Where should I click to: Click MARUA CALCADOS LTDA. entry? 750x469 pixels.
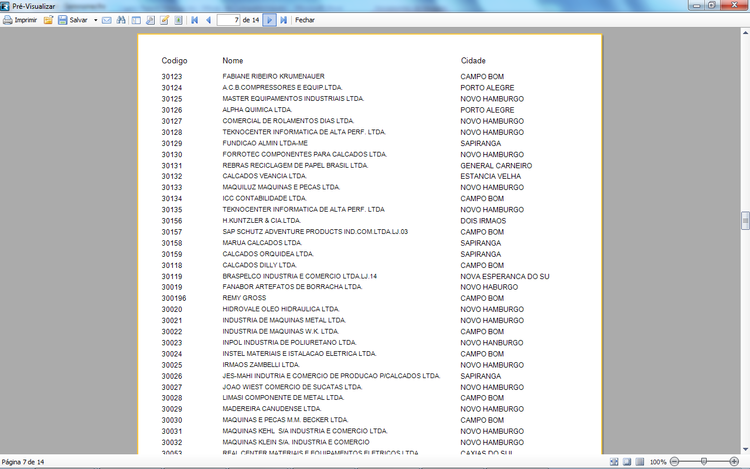pyautogui.click(x=262, y=243)
